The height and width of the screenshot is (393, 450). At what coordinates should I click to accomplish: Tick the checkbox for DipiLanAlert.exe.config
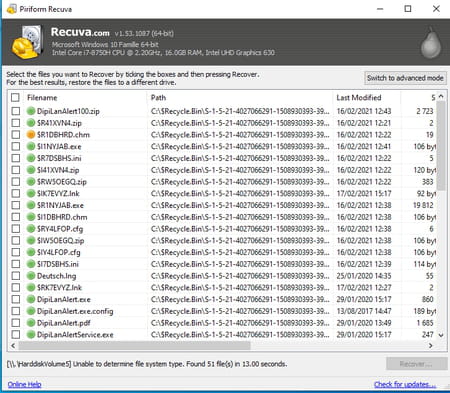click(16, 311)
